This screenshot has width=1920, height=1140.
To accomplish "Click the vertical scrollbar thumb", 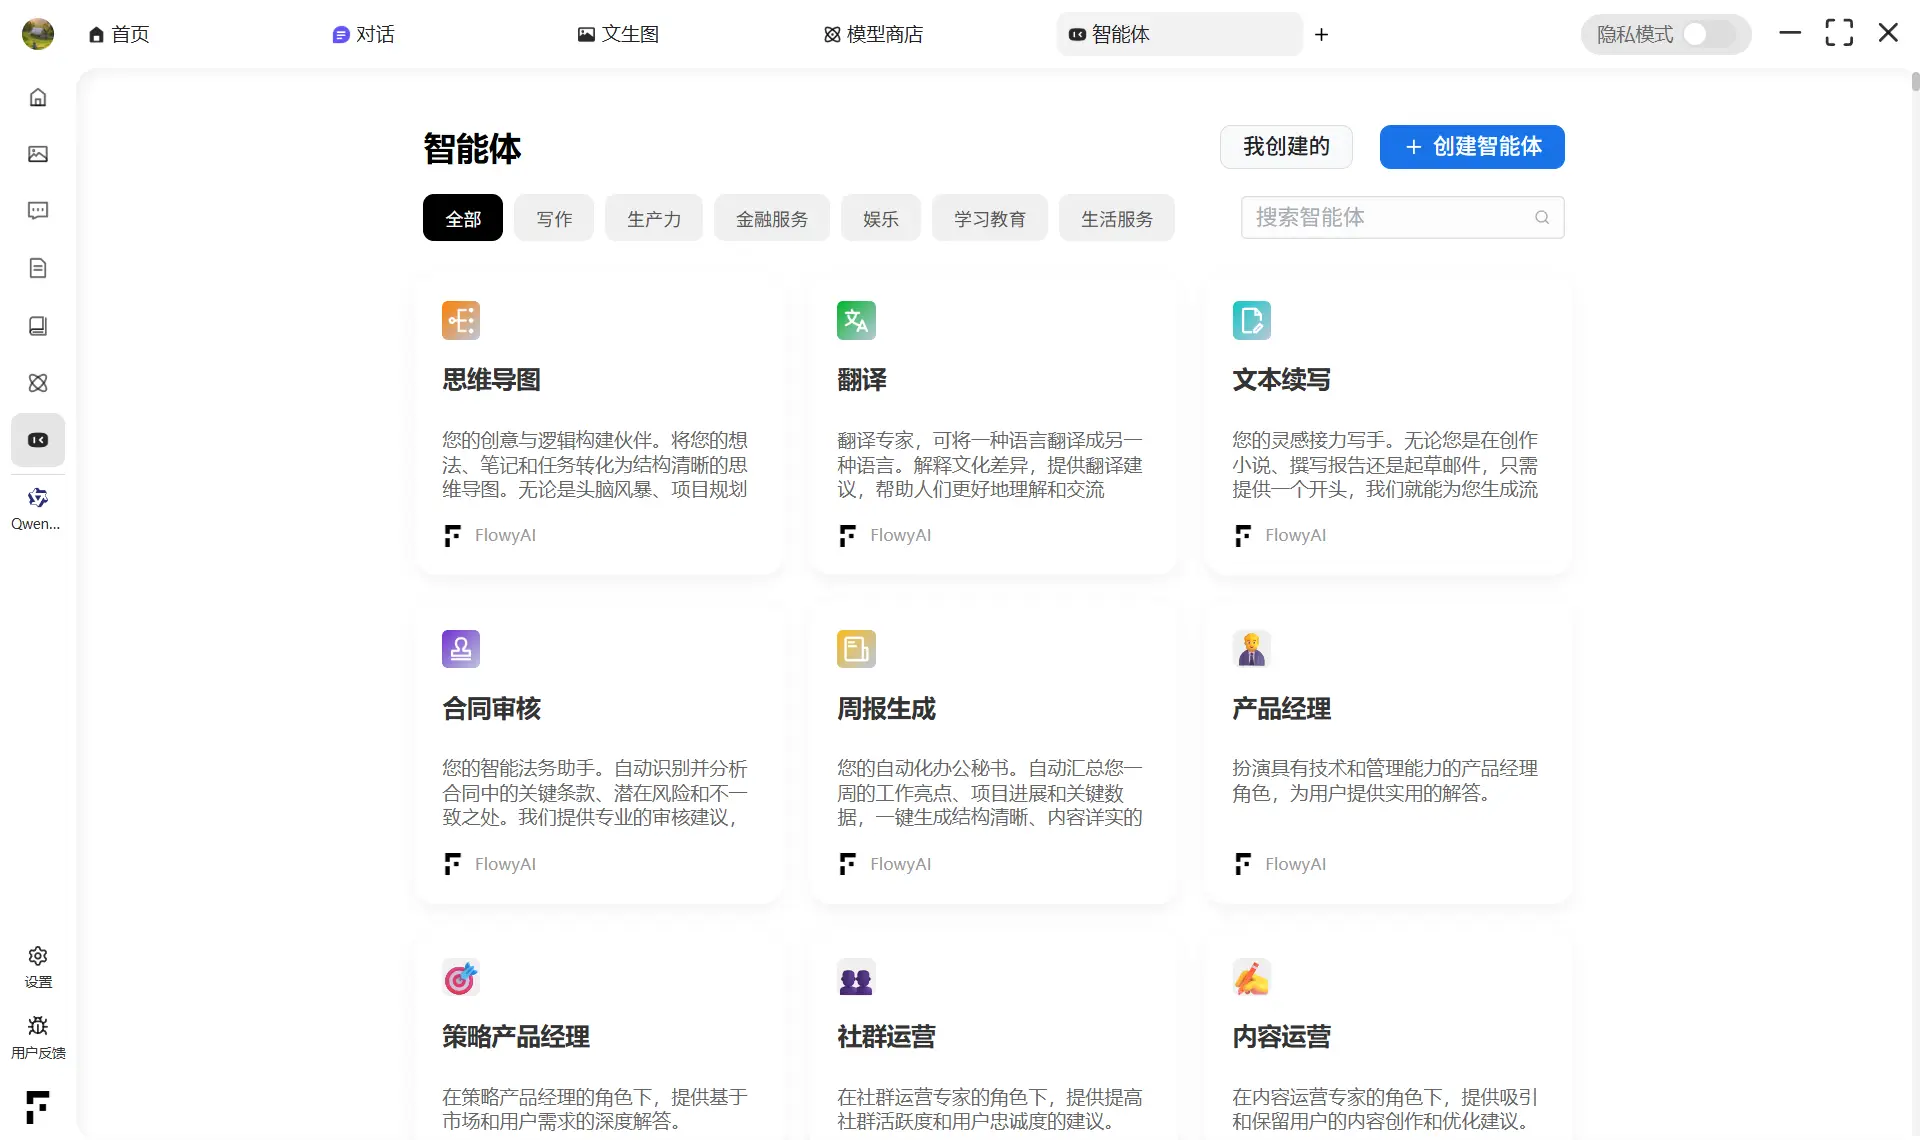I will [x=1915, y=82].
